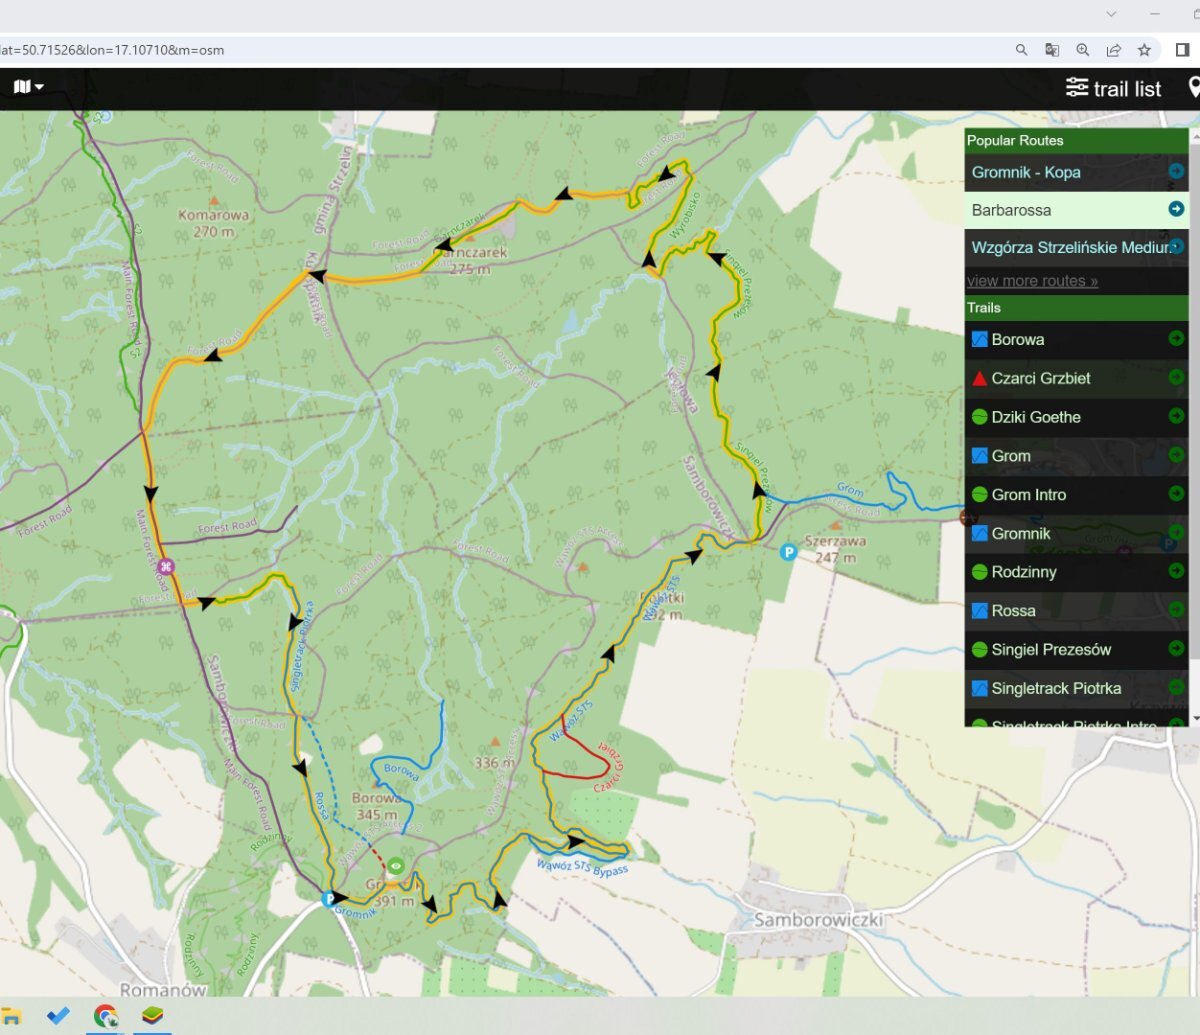The width and height of the screenshot is (1200, 1035).
Task: Click the view more routes link
Action: [1032, 281]
